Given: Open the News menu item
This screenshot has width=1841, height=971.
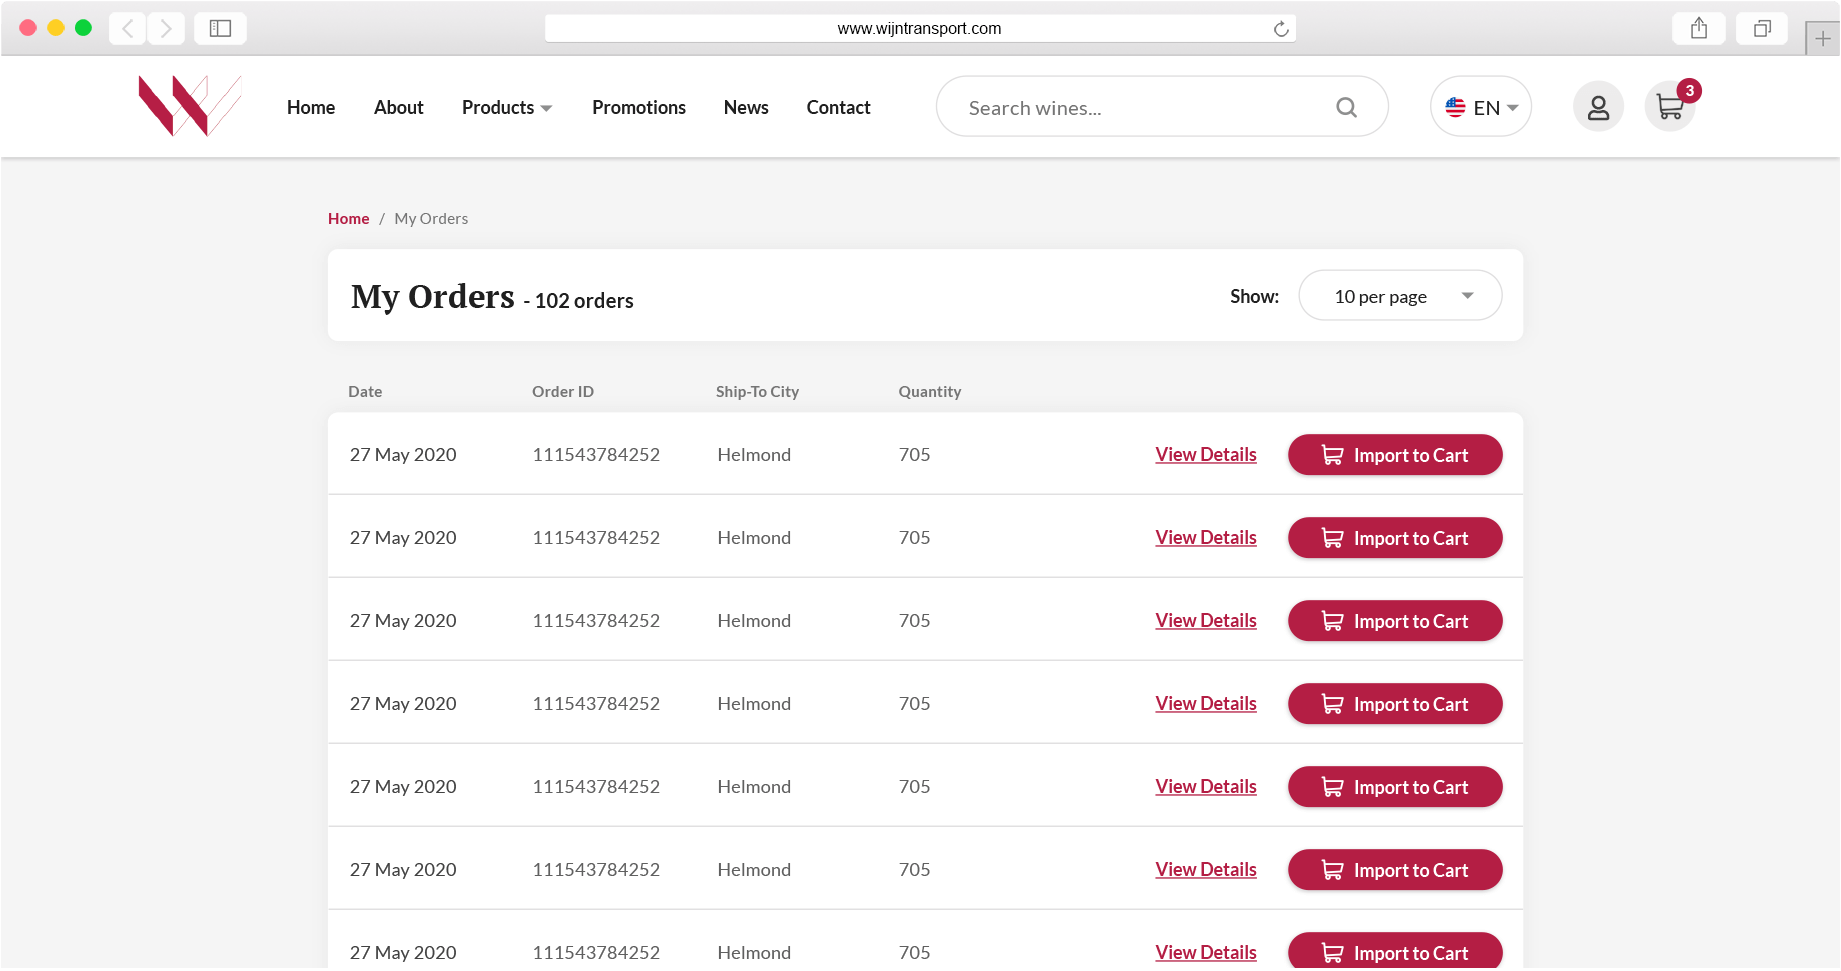Looking at the screenshot, I should [x=746, y=107].
